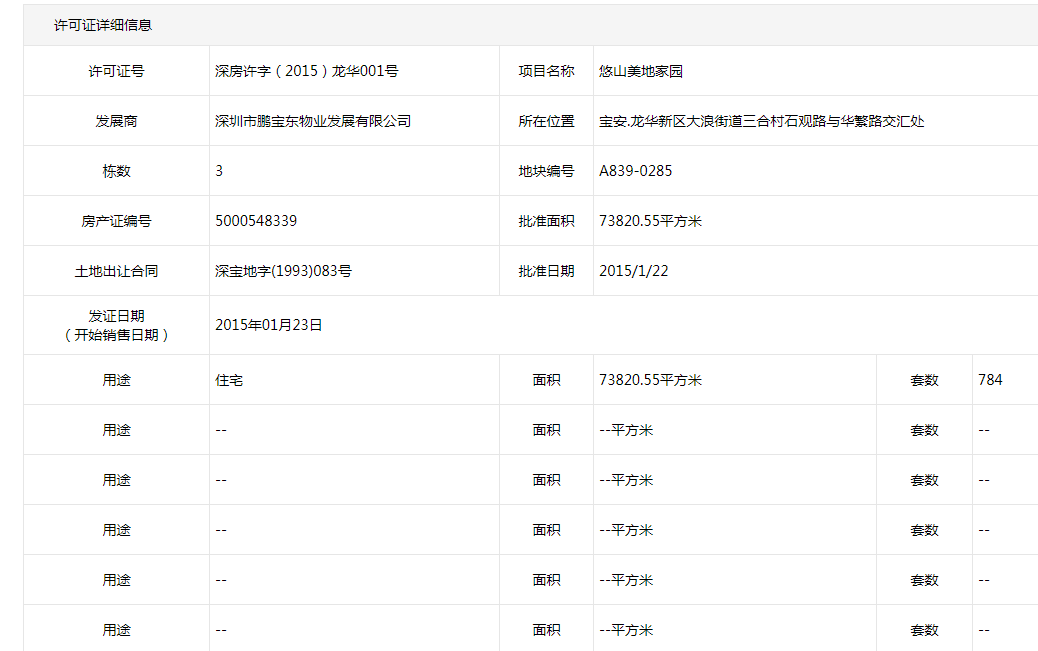Image resolution: width=1038 pixels, height=651 pixels.
Task: Select approved area 73820.55平方米 beside 批准面积
Action: [650, 221]
